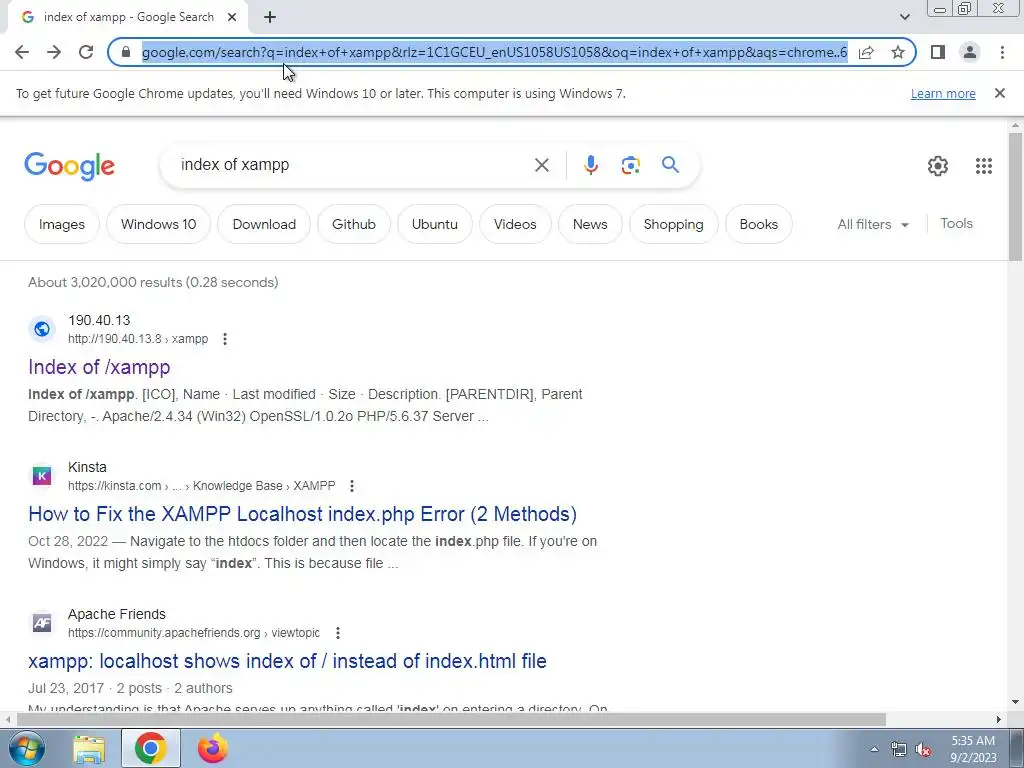Switch to Videos results
The width and height of the screenshot is (1024, 768).
515,224
